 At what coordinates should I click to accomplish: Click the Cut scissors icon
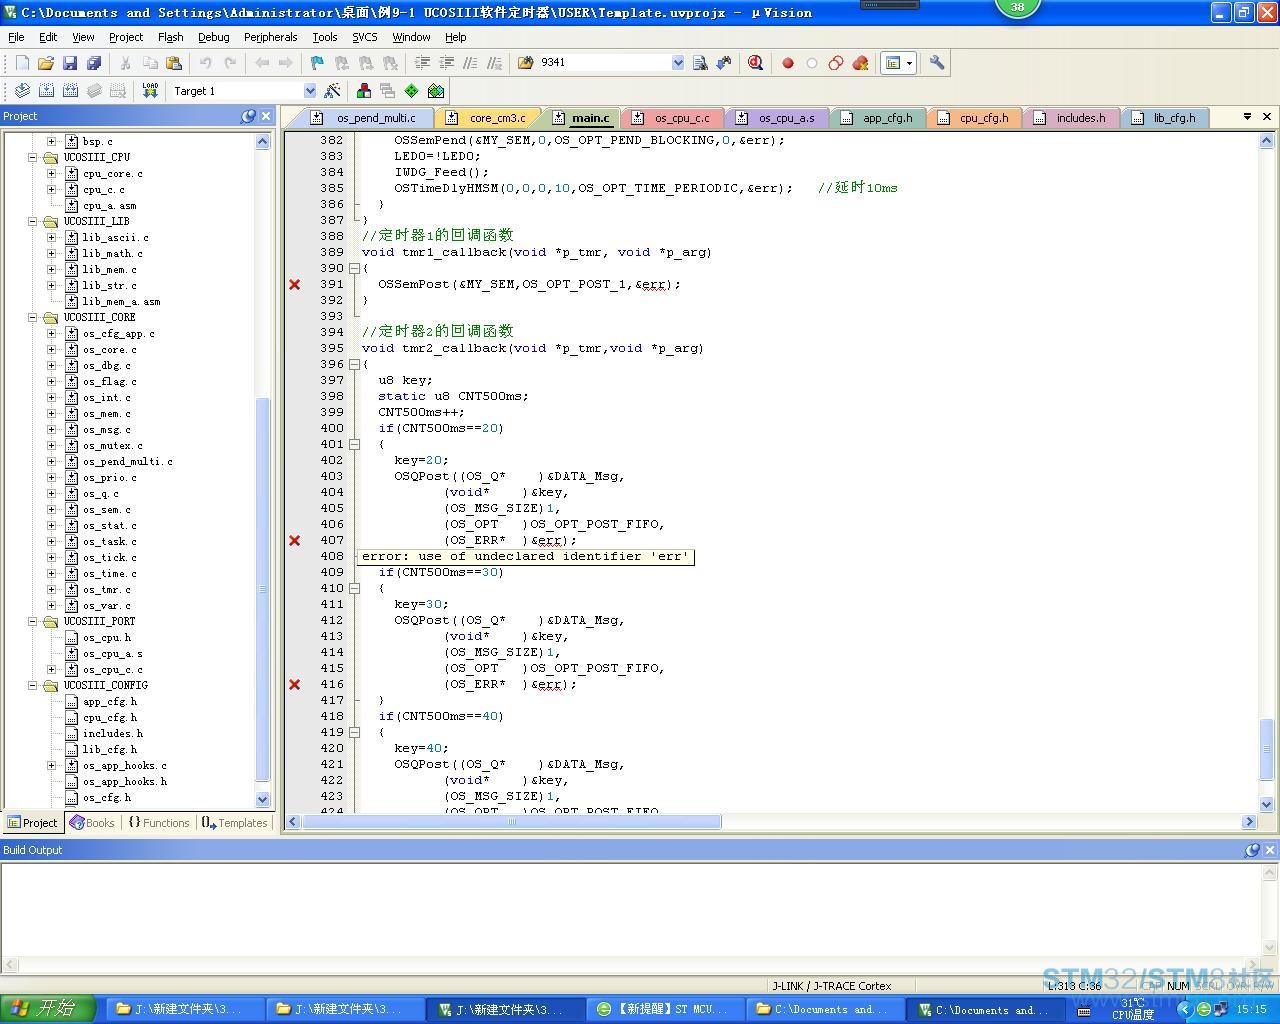coord(126,63)
